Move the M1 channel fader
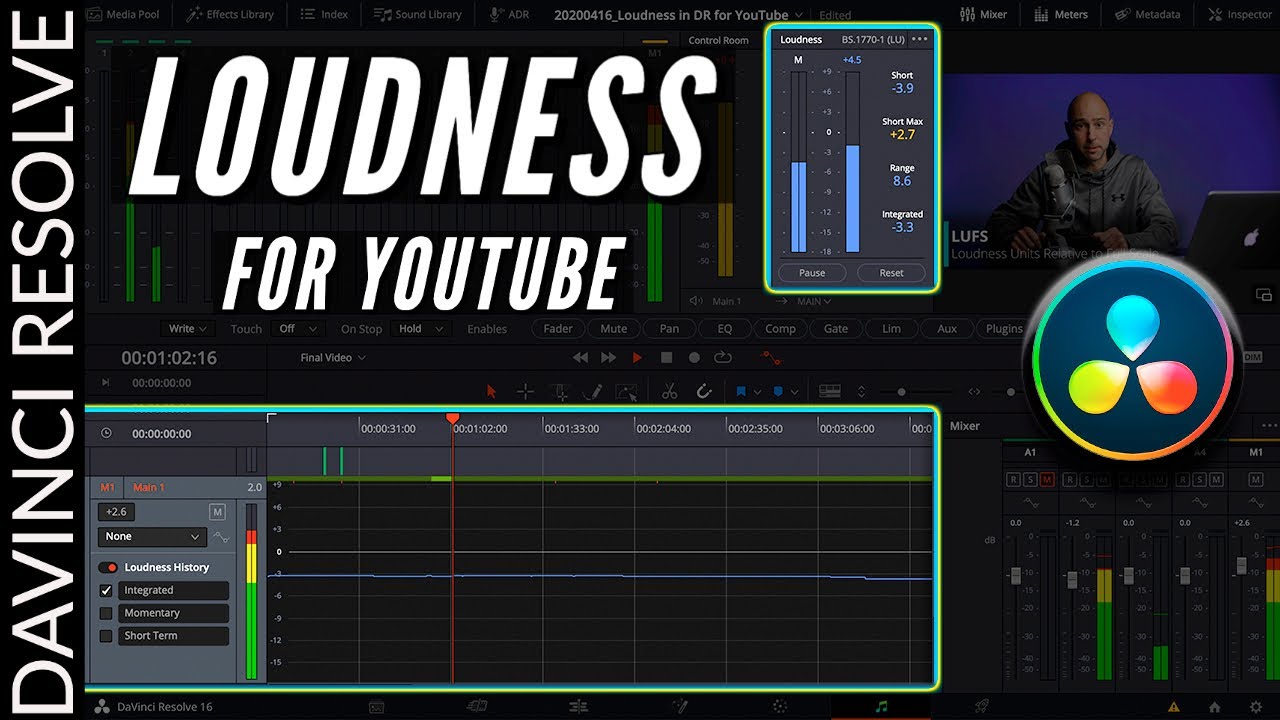The image size is (1280, 720). [x=1241, y=565]
